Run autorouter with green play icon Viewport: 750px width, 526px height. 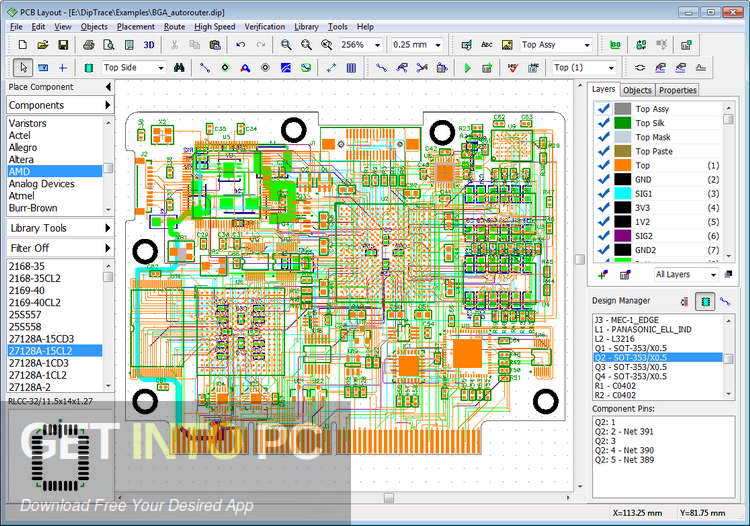(x=467, y=68)
